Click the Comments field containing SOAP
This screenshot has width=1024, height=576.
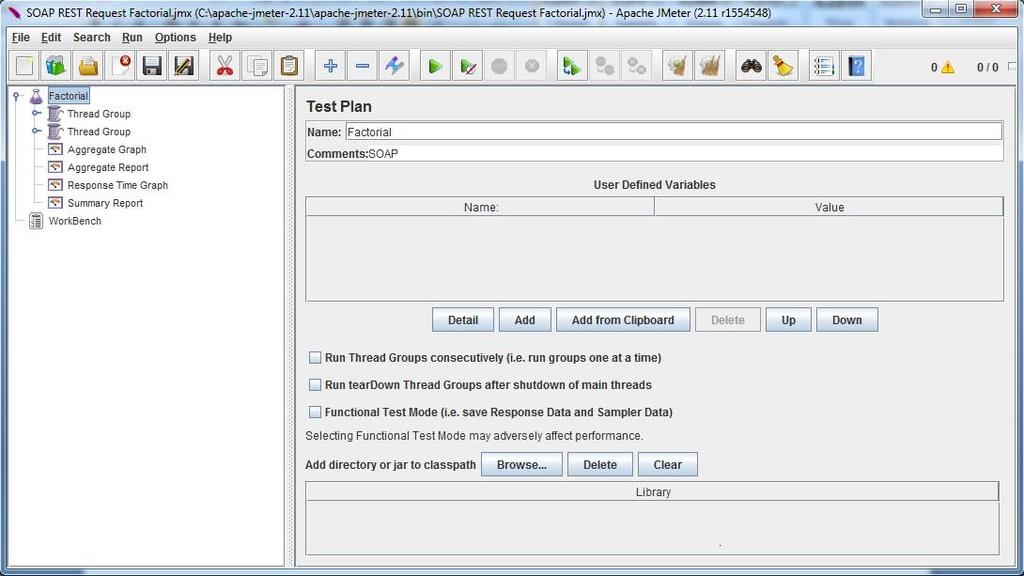coord(686,153)
